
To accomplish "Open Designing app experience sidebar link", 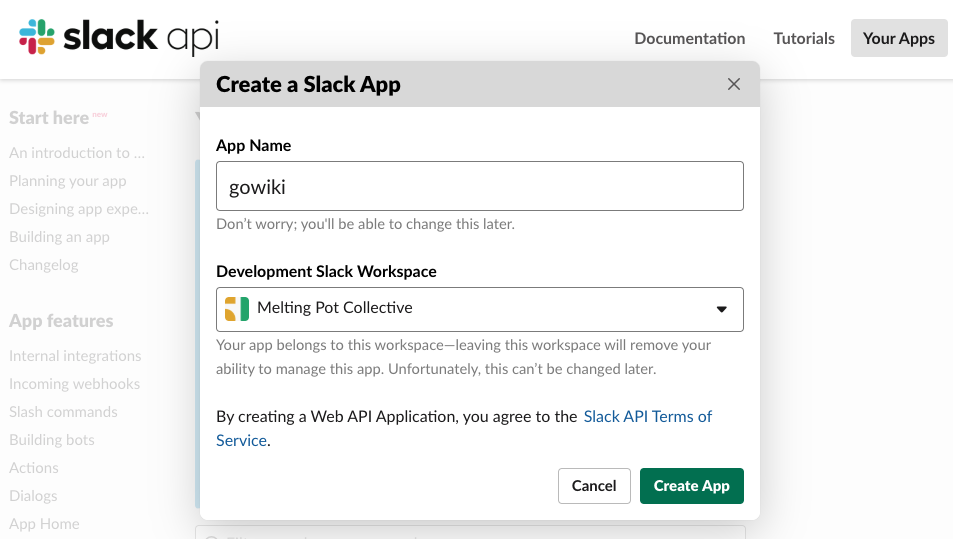I will point(79,209).
